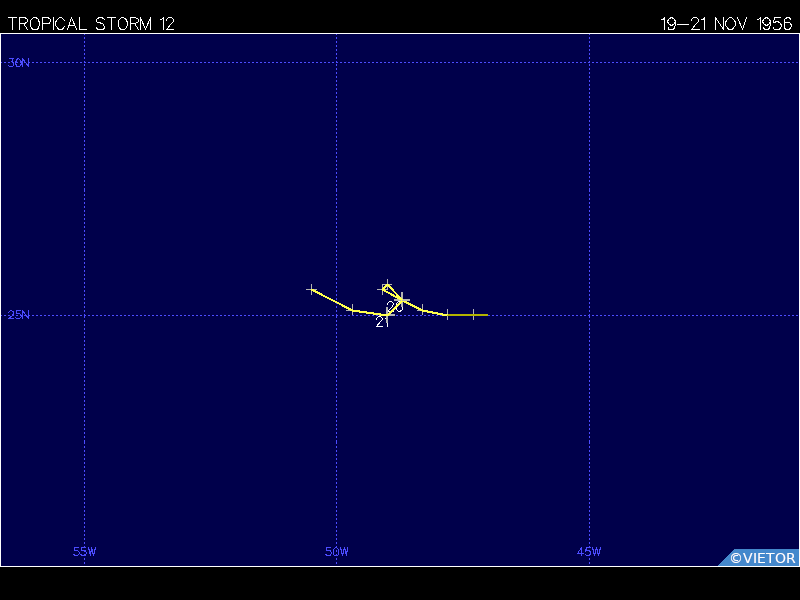Click the intersection of 45W and 25N gridlines
Image resolution: width=800 pixels, height=600 pixels.
point(589,315)
